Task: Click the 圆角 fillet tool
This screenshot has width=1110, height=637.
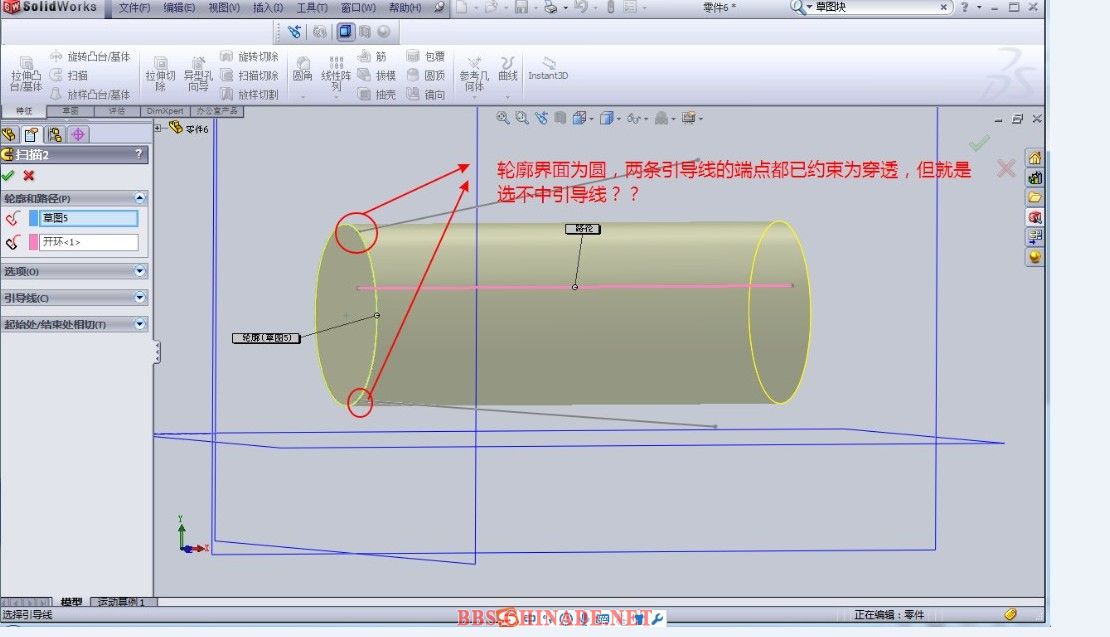Action: [x=302, y=69]
